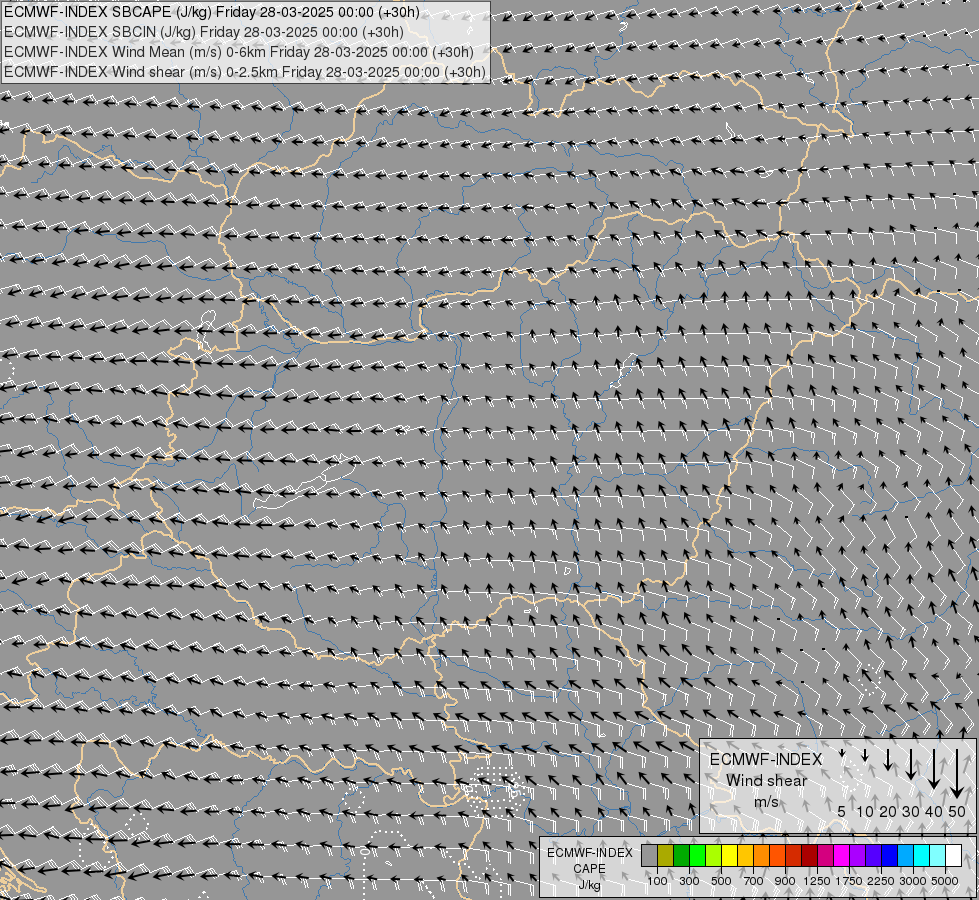Click the '300' CAPE scale value
The height and width of the screenshot is (900, 979).
click(689, 881)
